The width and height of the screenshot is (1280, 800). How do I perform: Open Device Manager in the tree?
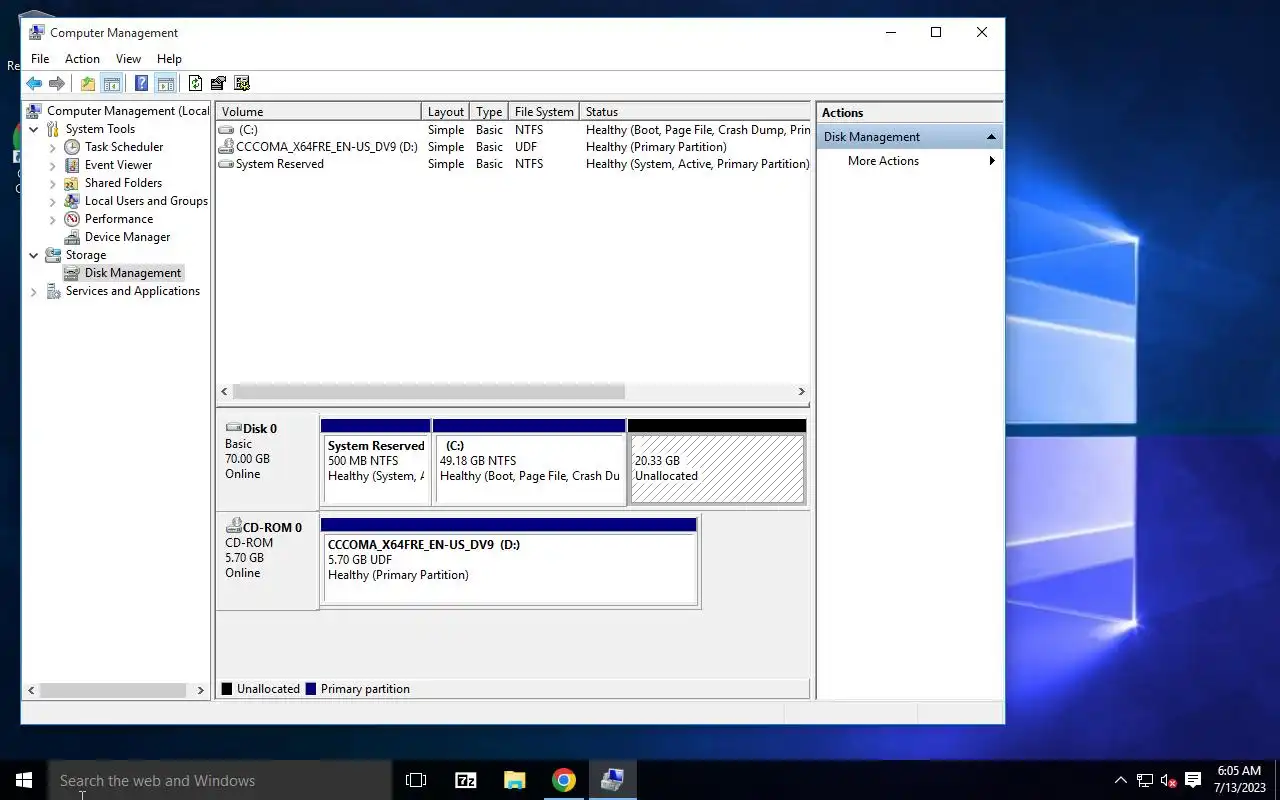[127, 237]
